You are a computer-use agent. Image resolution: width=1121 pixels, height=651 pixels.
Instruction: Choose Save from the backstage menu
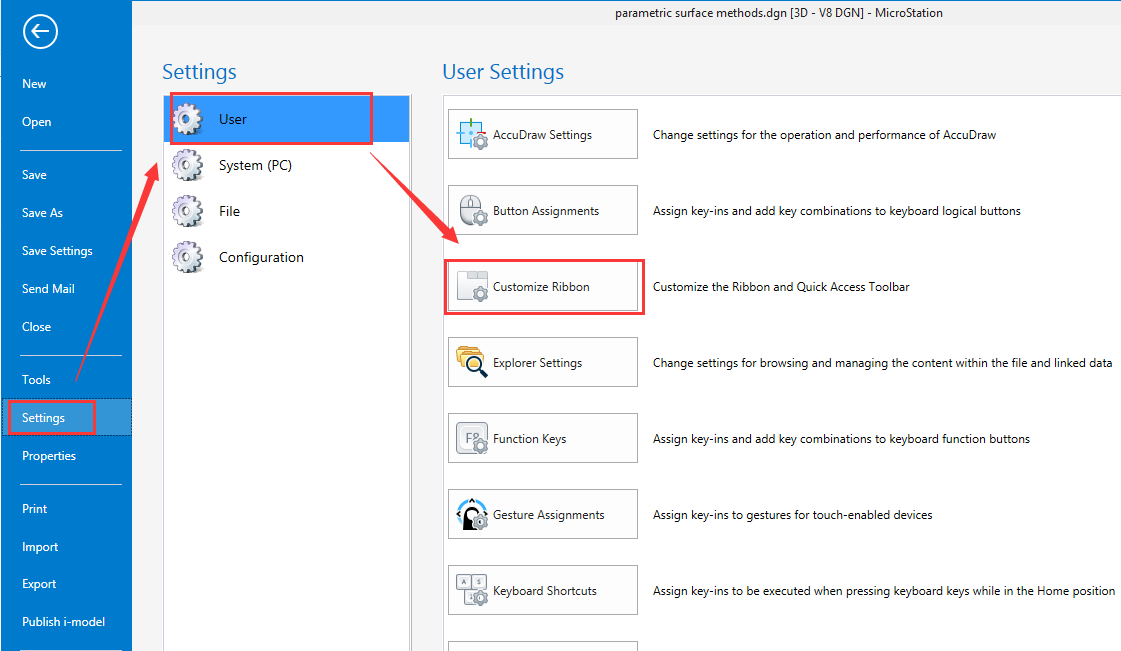34,174
